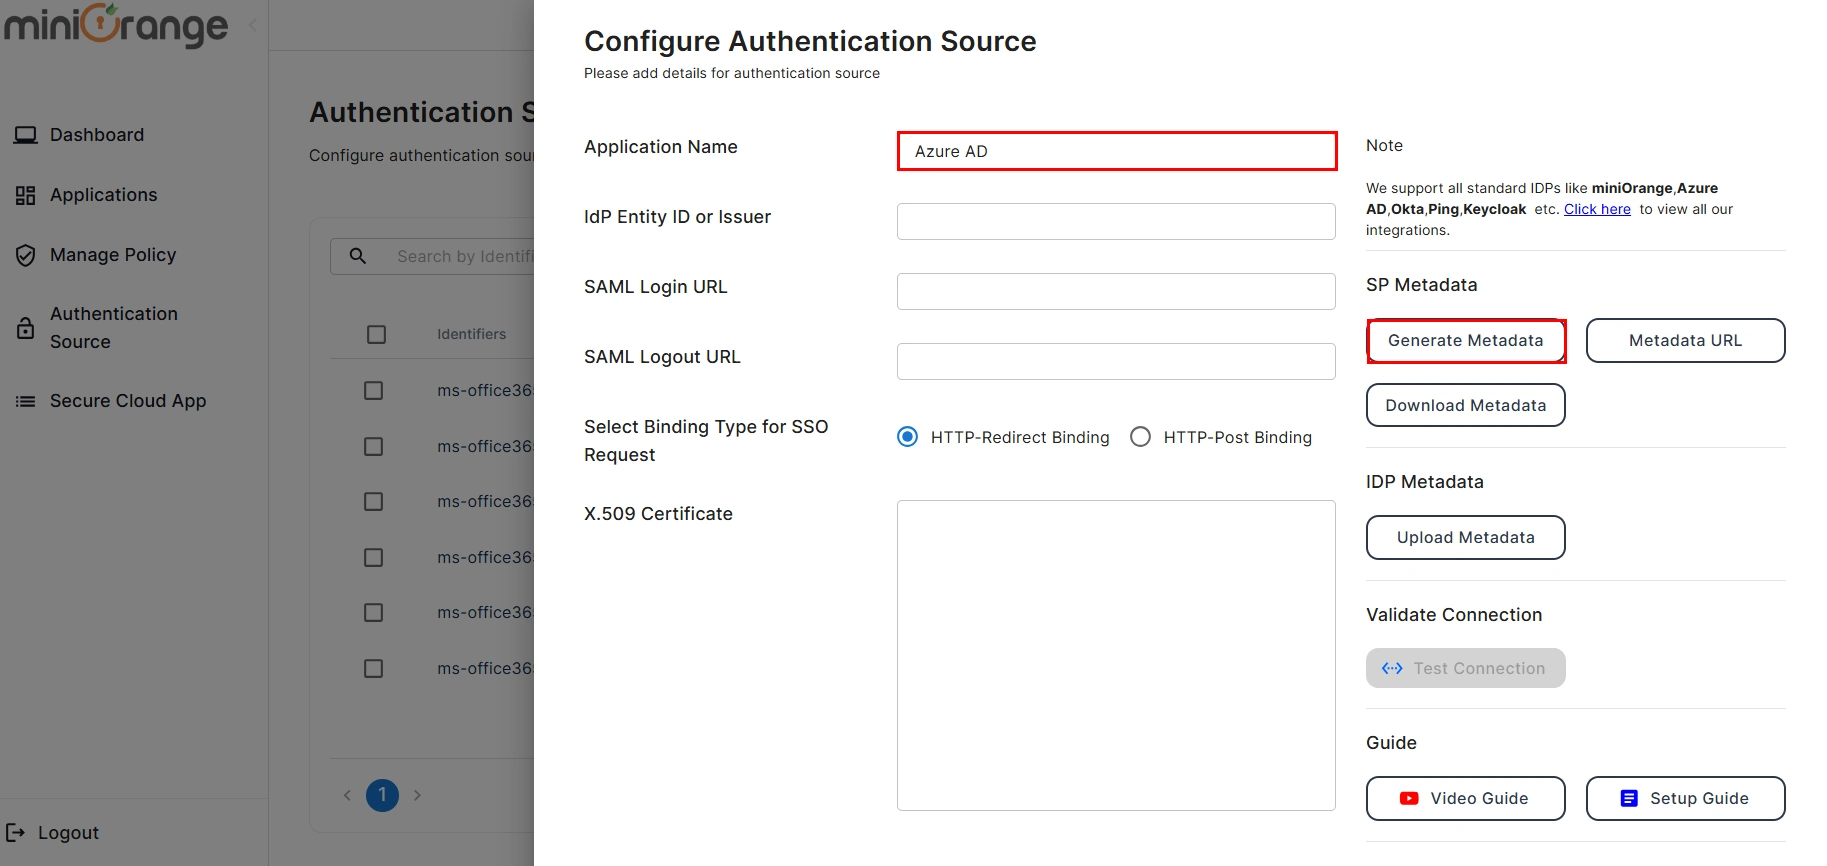Click the Secure Cloud App list icon
The height and width of the screenshot is (866, 1827).
(26, 401)
